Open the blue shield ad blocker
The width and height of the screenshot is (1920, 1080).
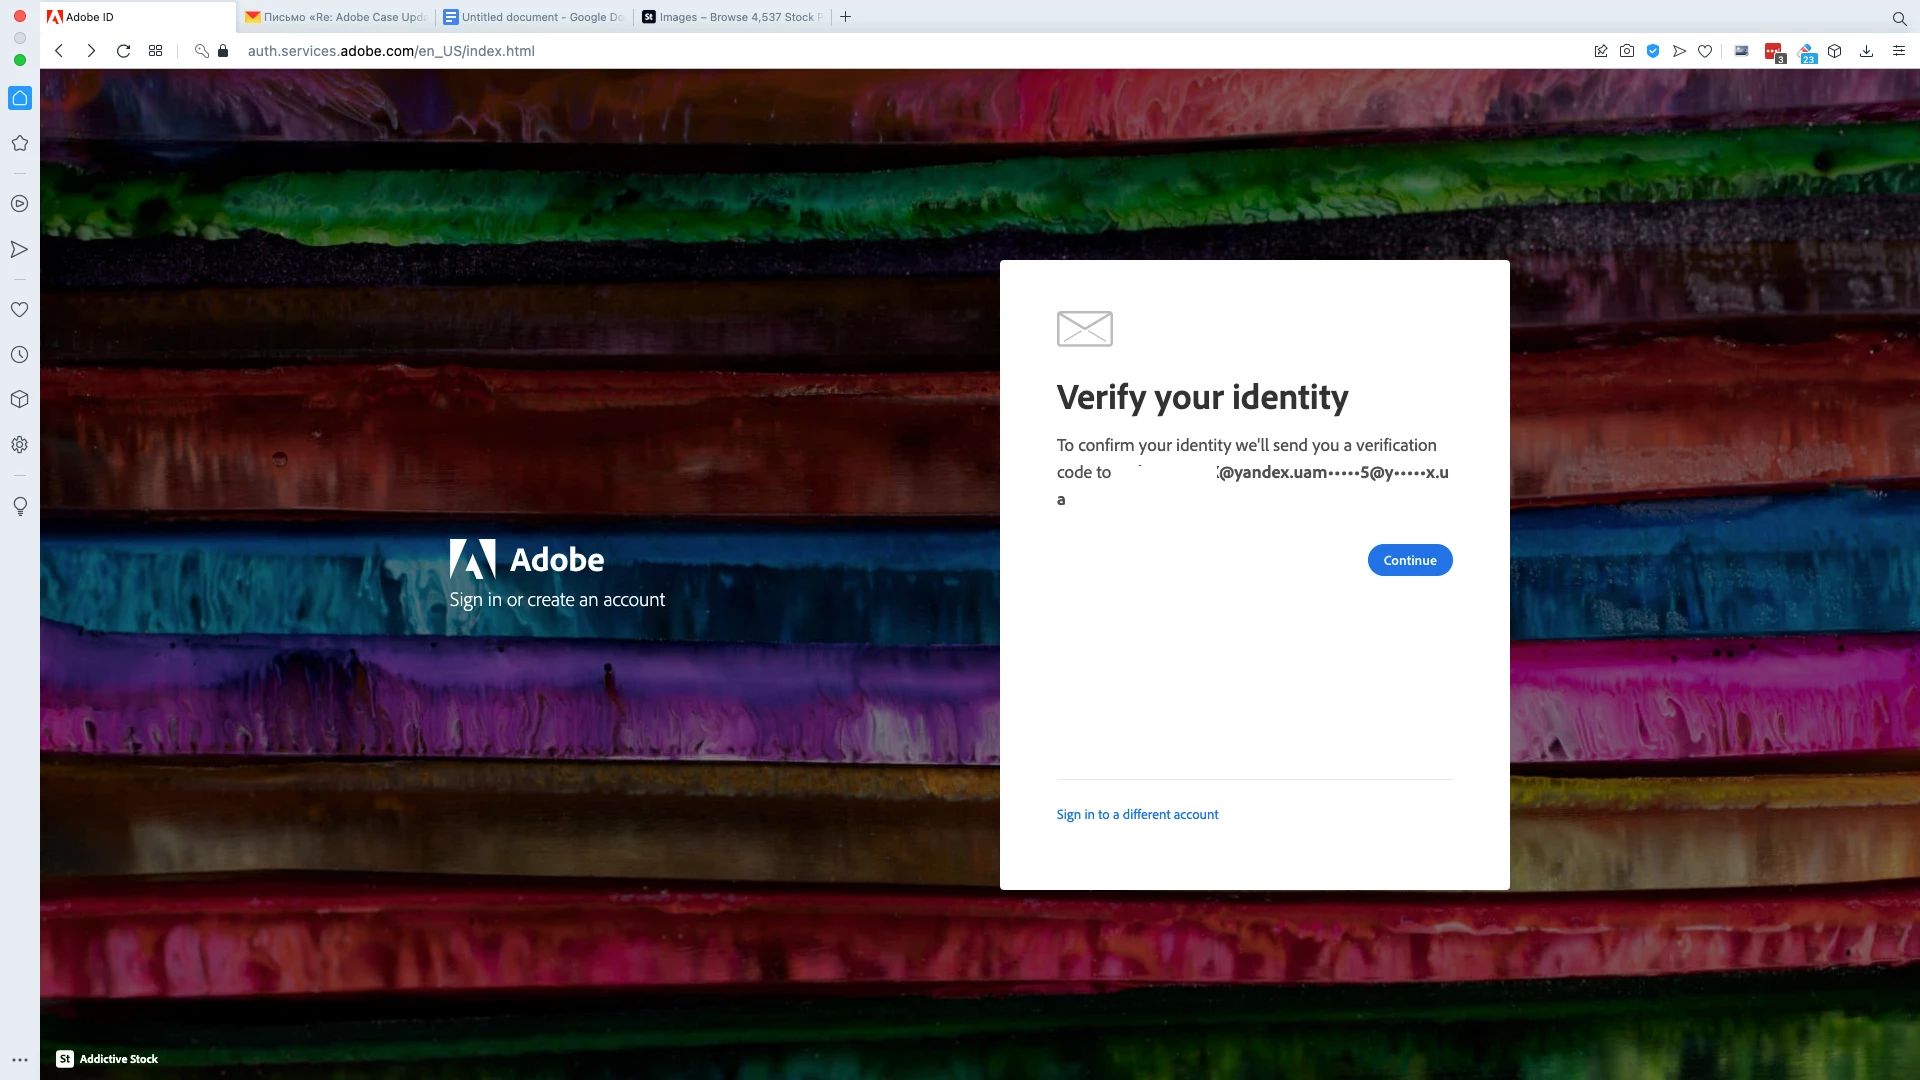click(x=1653, y=51)
